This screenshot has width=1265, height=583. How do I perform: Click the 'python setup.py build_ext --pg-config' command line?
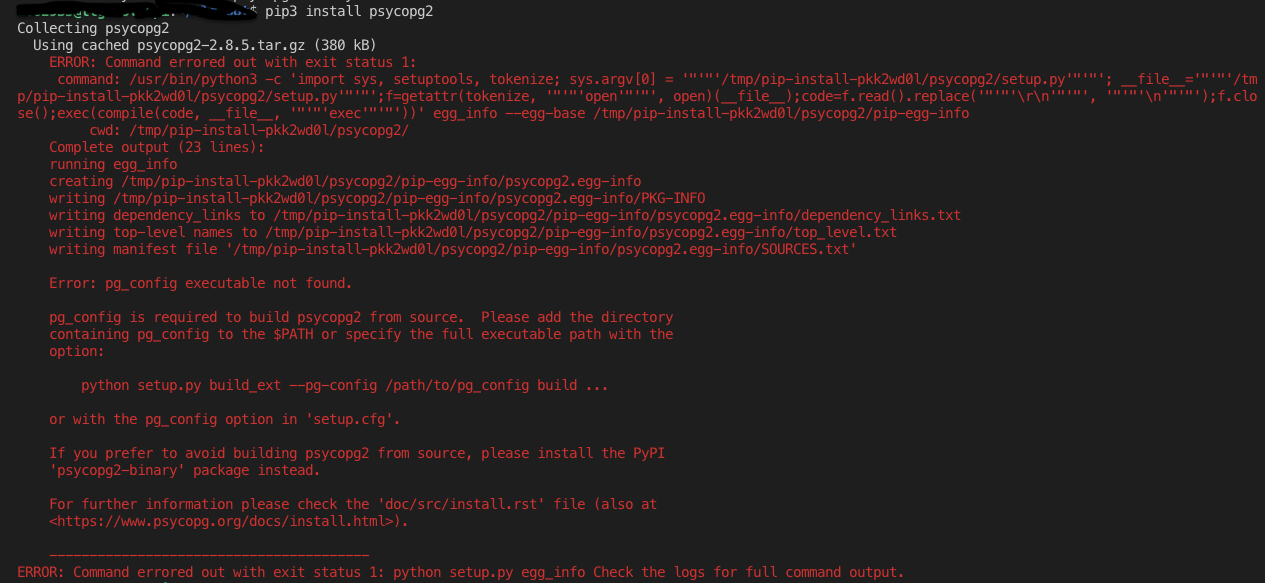[x=345, y=385]
